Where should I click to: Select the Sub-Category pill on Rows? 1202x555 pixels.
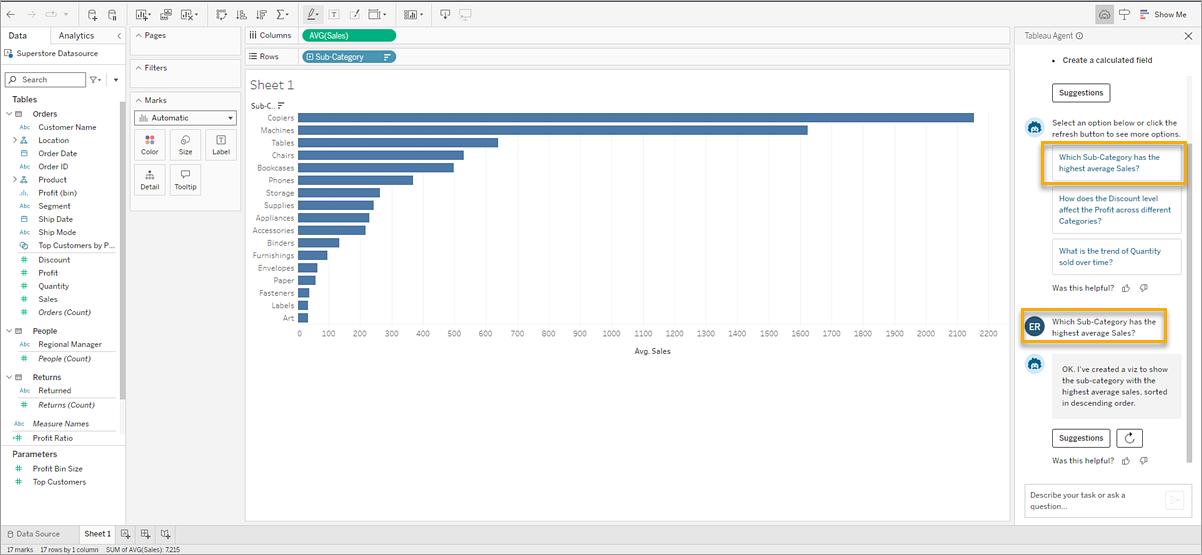pyautogui.click(x=349, y=57)
